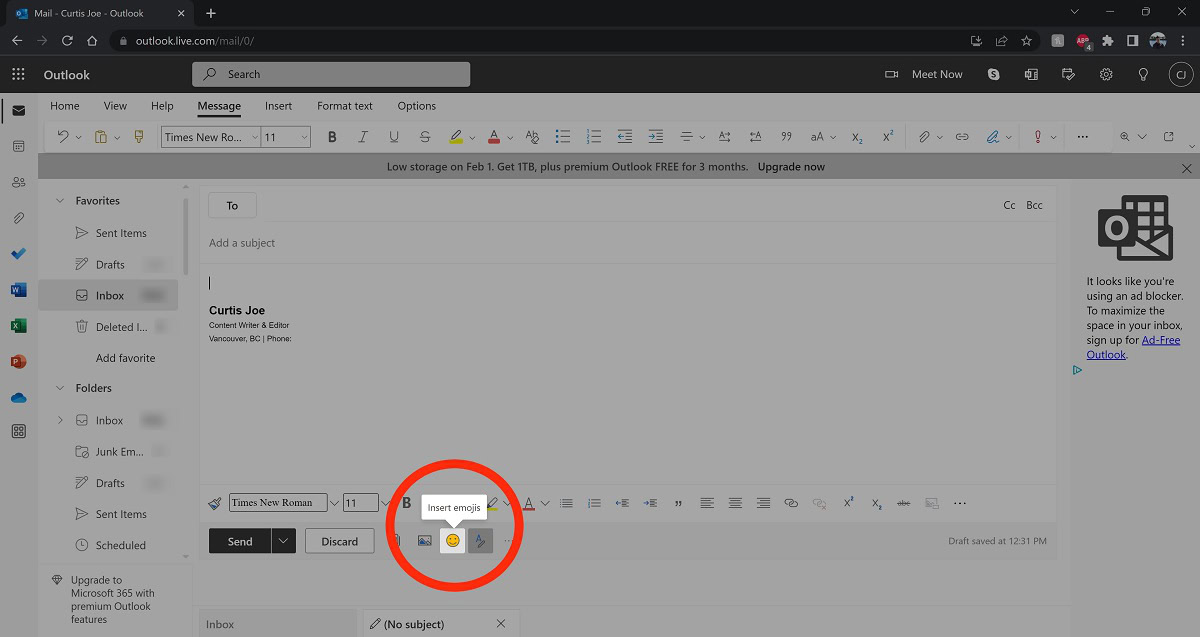Collapse the Favorites folder group
Viewport: 1200px width, 637px height.
[x=60, y=201]
